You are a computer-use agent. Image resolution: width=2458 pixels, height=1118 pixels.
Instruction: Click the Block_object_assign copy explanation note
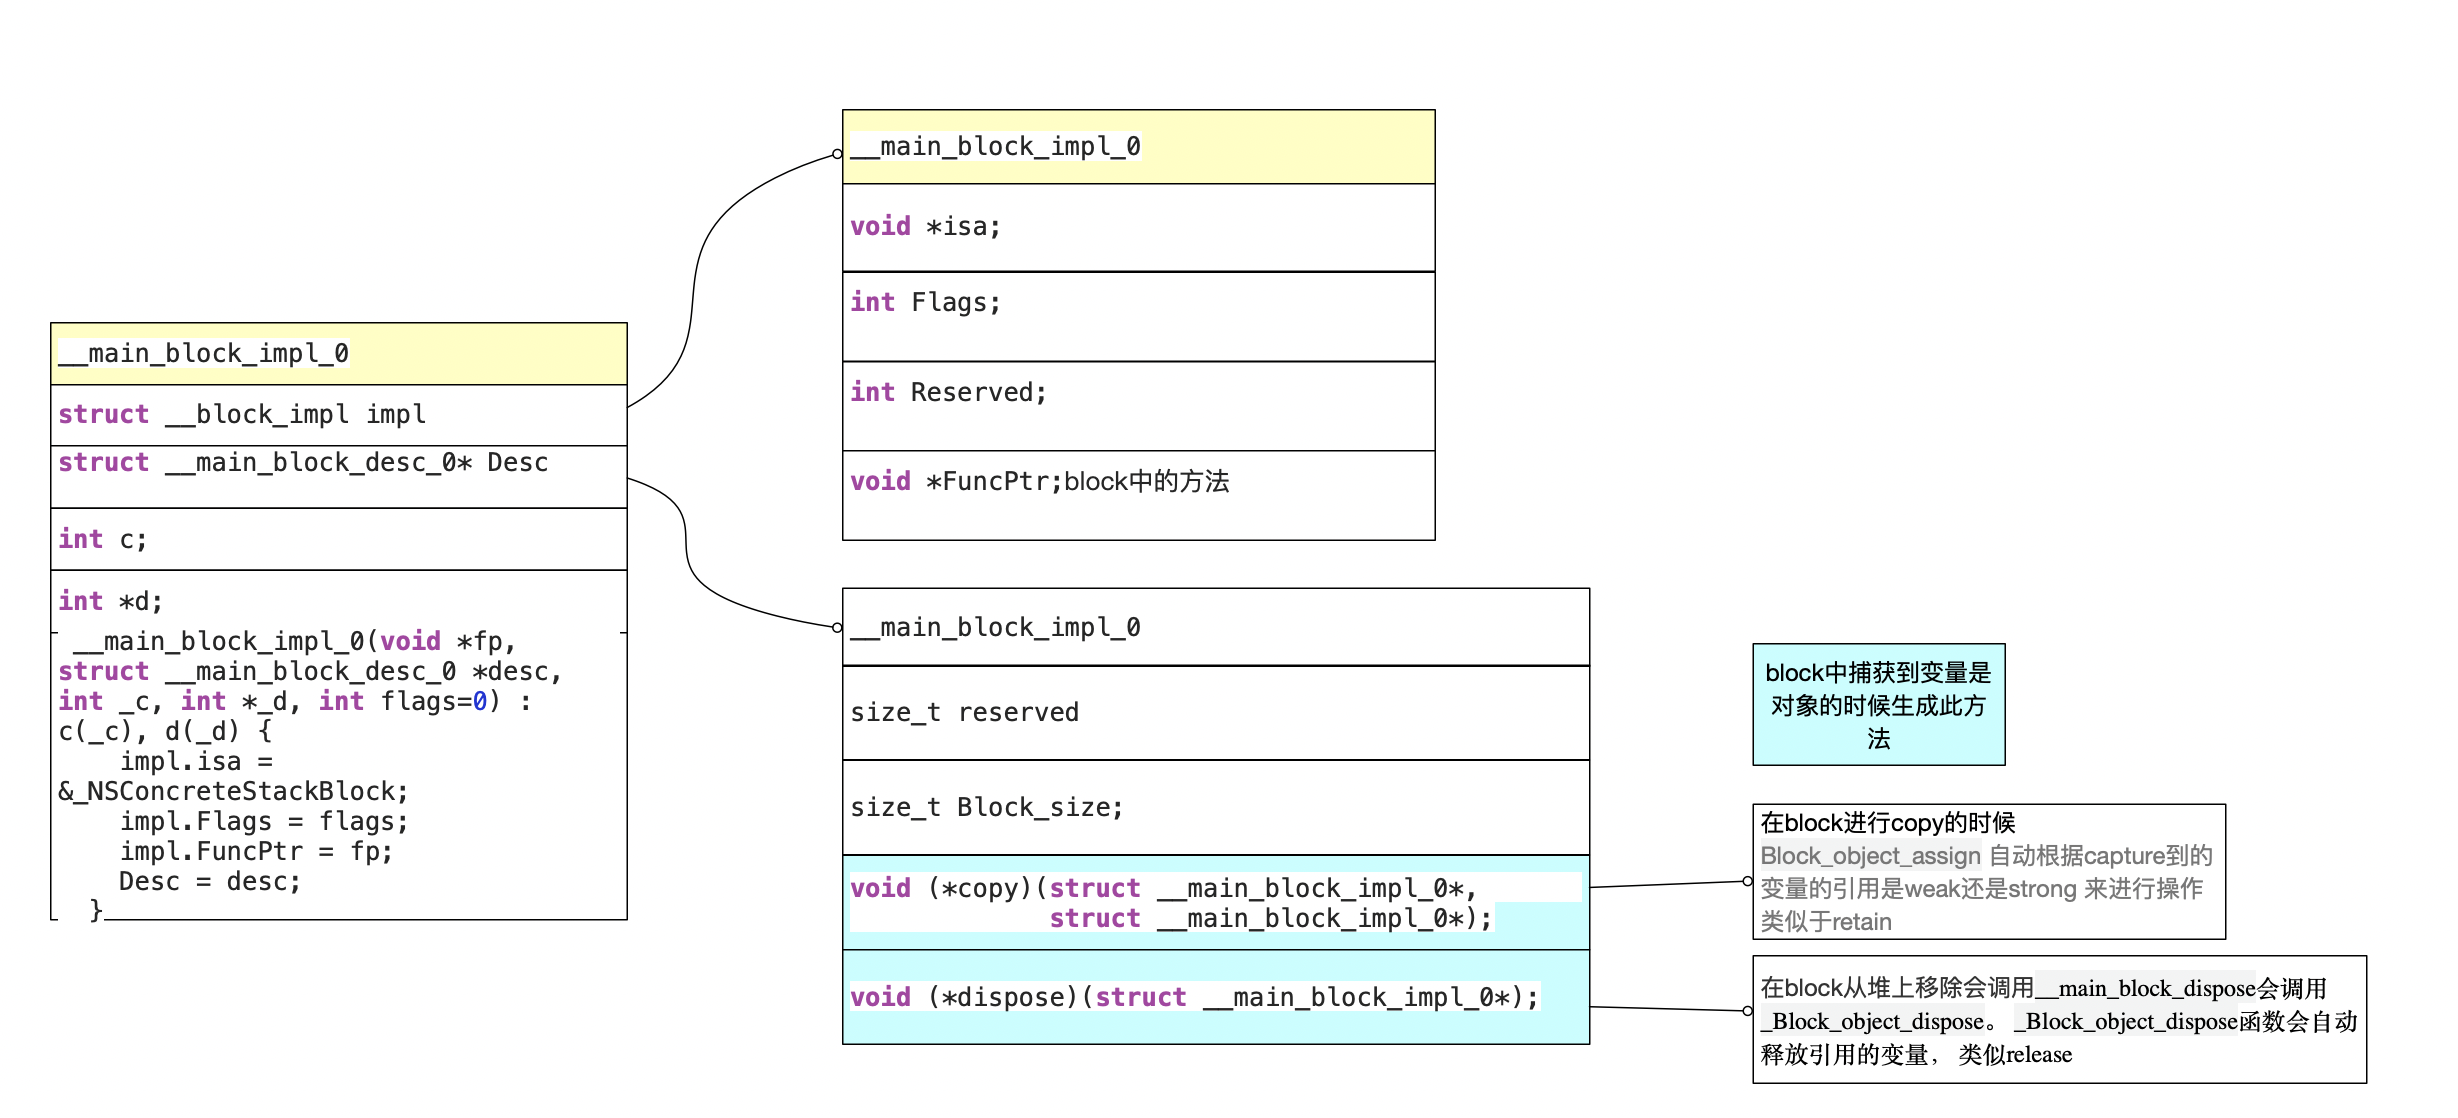(x=1988, y=871)
